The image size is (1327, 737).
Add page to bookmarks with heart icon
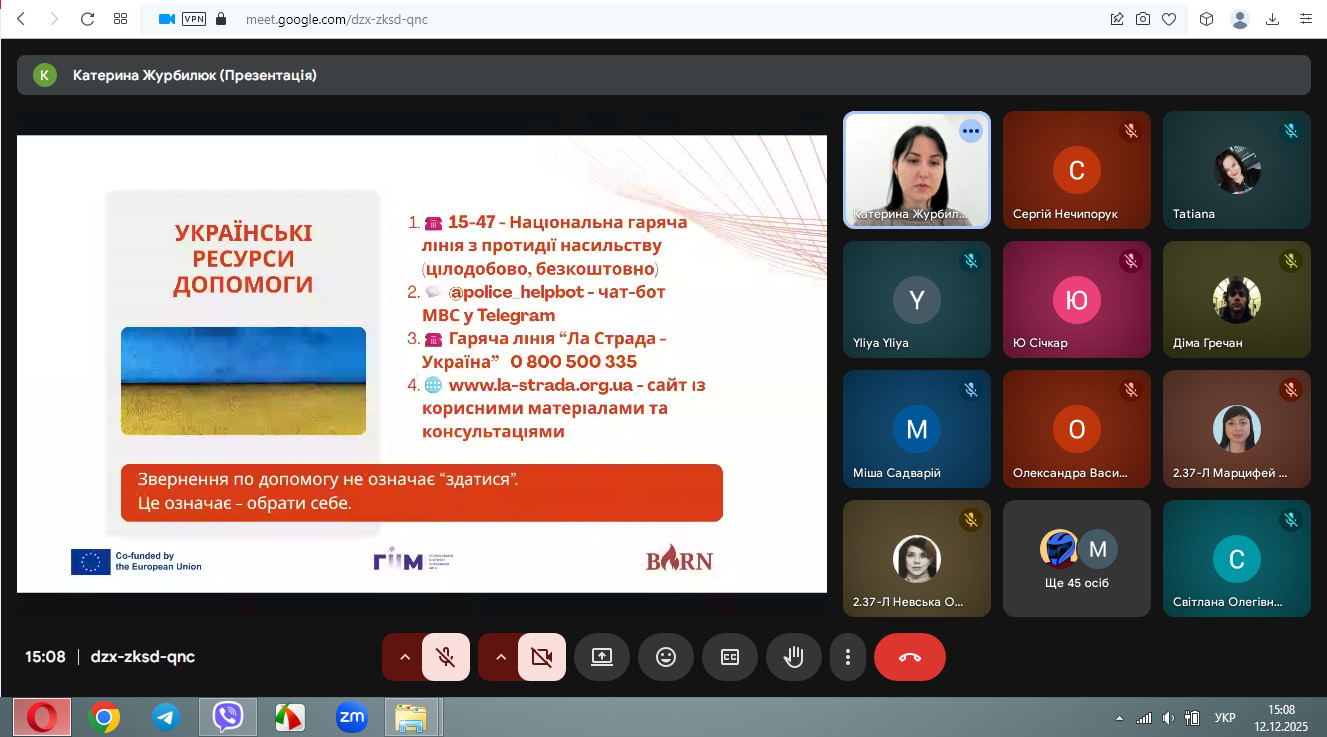tap(1168, 19)
